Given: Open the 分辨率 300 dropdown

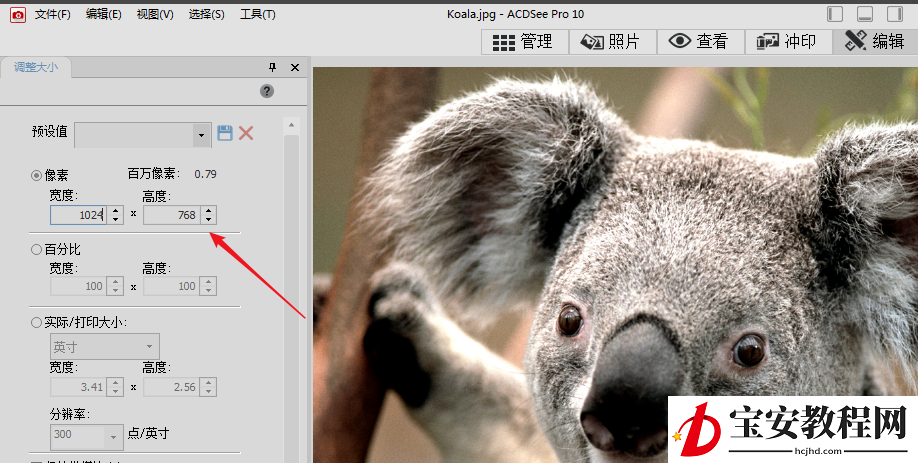Looking at the screenshot, I should [87, 435].
